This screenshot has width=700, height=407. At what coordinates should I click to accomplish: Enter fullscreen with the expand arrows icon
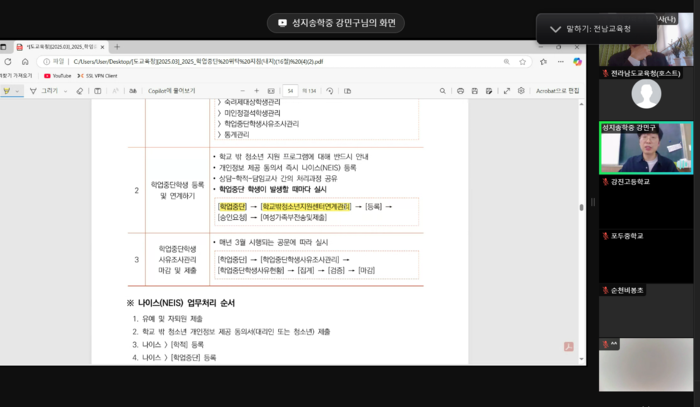[505, 91]
